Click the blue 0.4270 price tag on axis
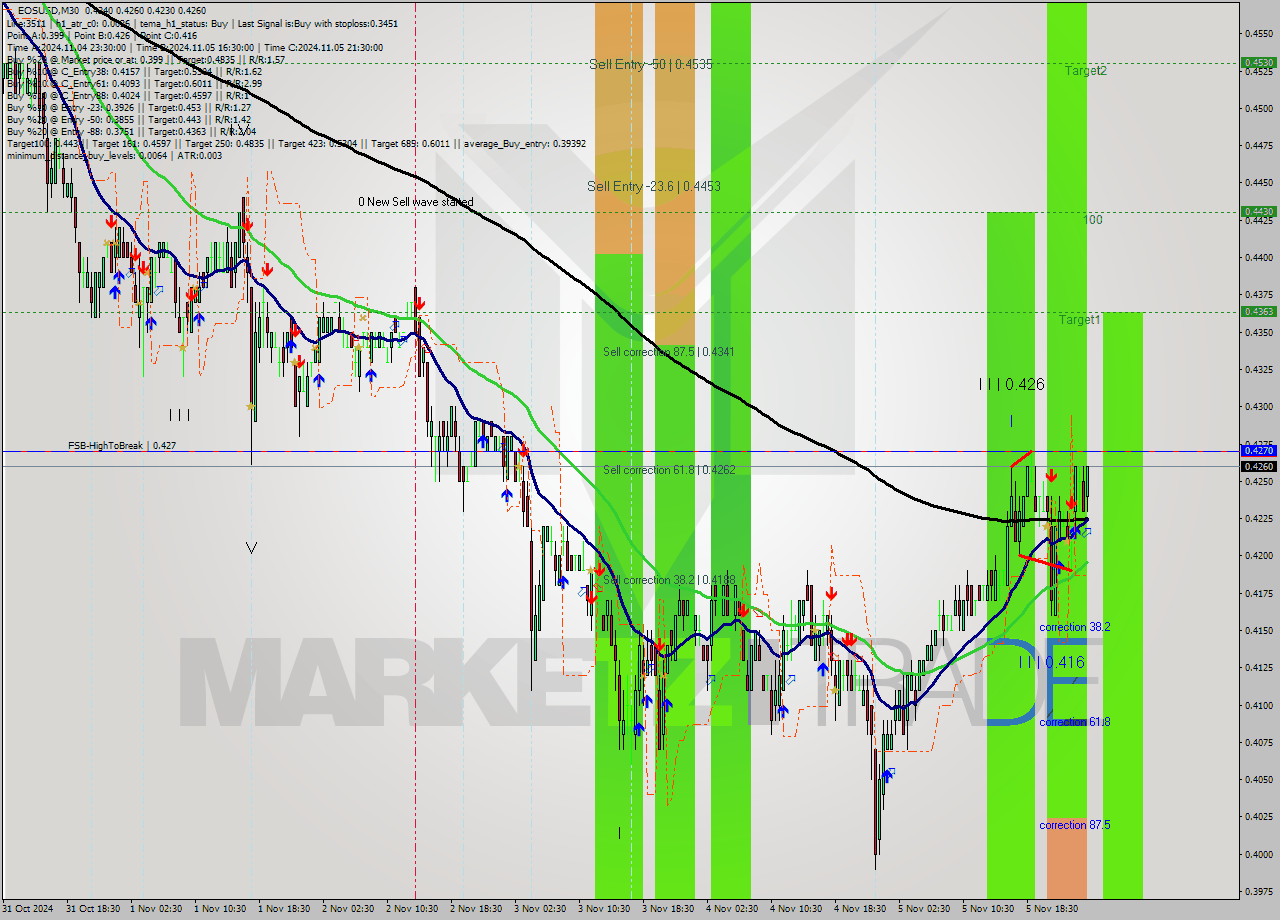Viewport: 1280px width, 920px height. [1258, 451]
